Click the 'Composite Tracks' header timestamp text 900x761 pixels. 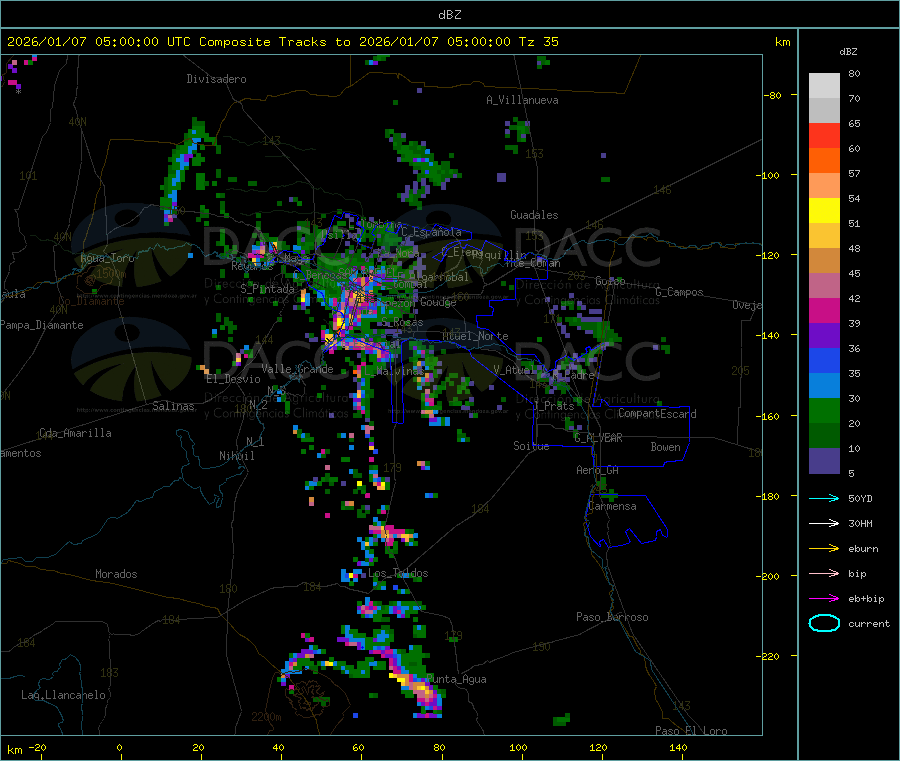click(x=282, y=42)
